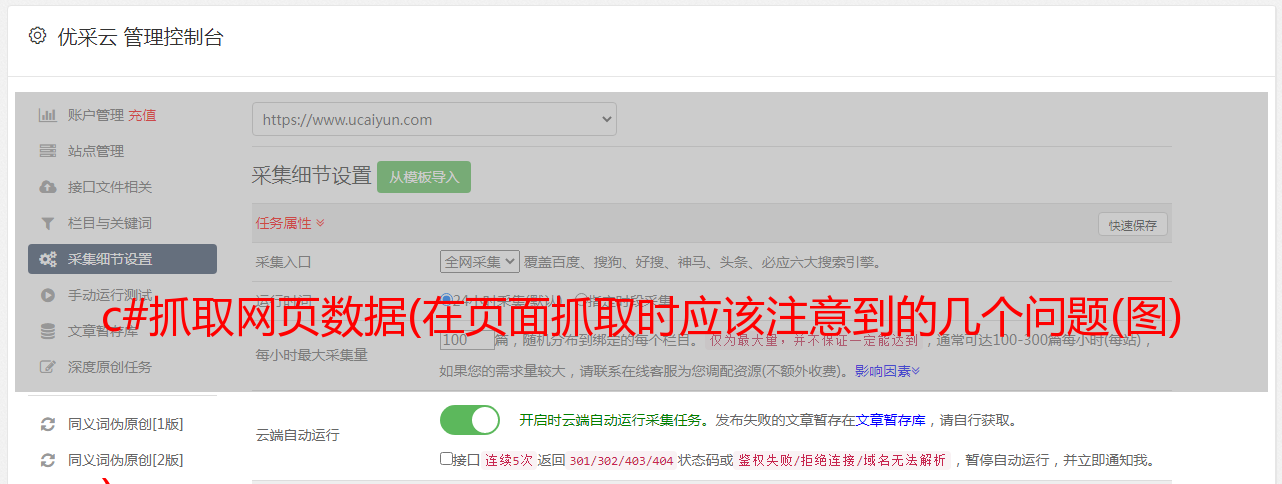This screenshot has height=484, width=1282.
Task: Click the refresh icon for 同义词伪原创[1版]
Action: coord(47,424)
